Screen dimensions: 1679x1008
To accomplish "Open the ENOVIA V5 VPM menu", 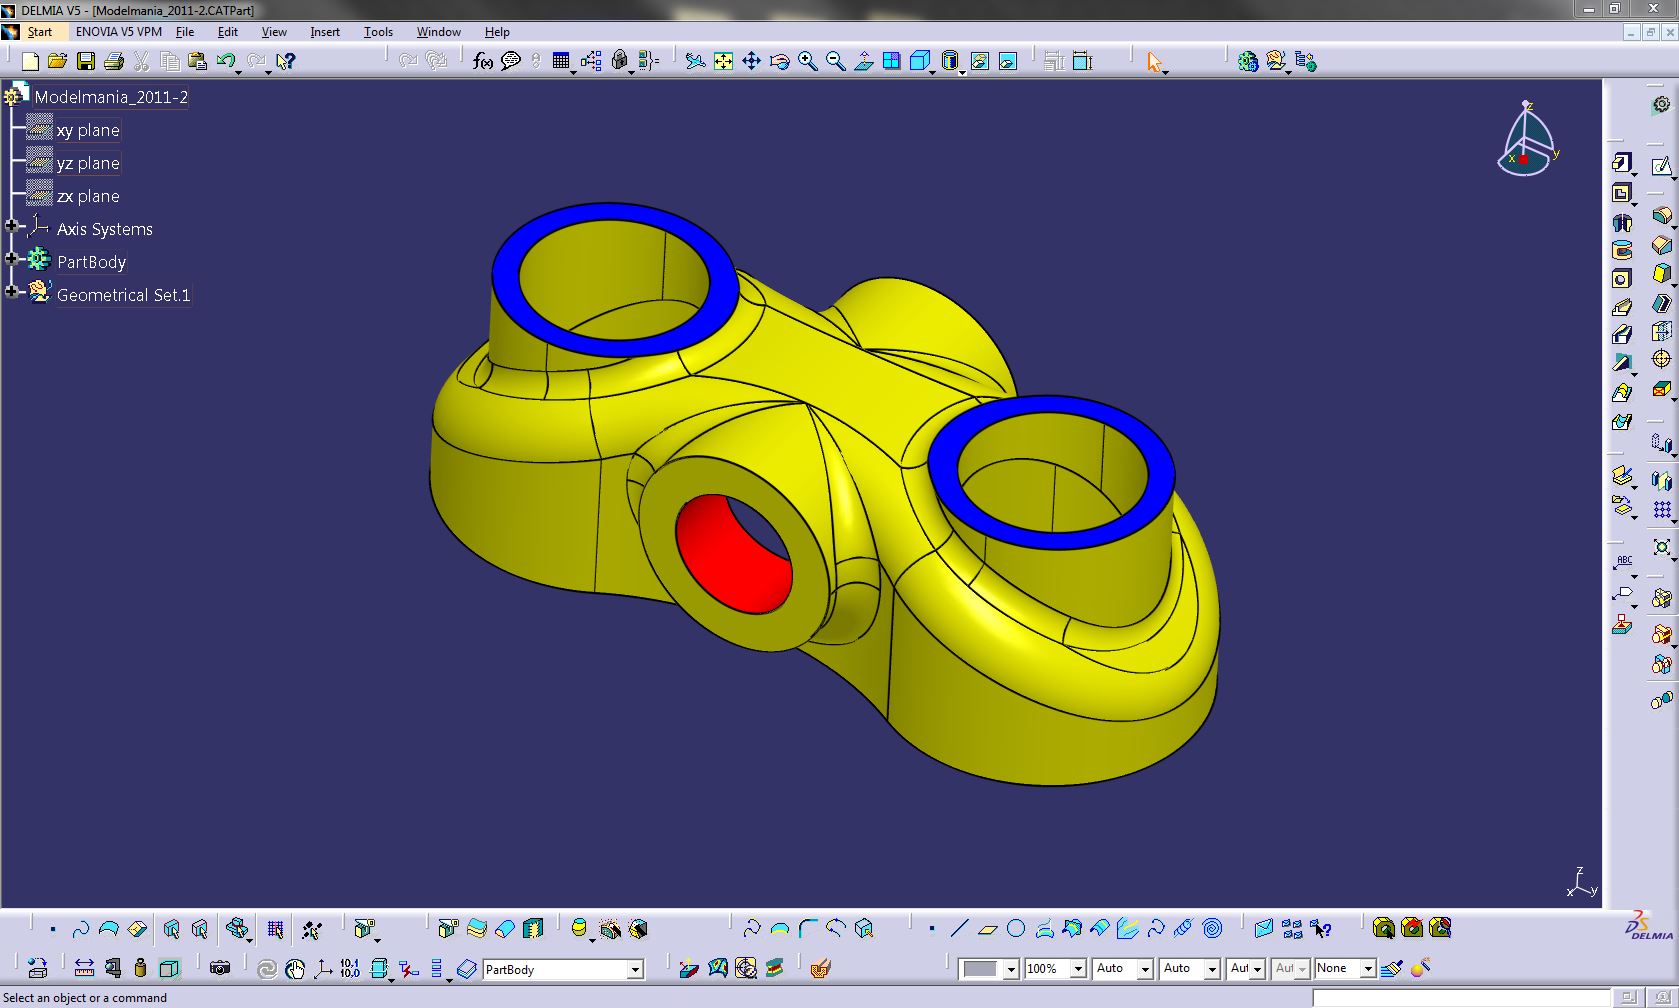I will (118, 32).
